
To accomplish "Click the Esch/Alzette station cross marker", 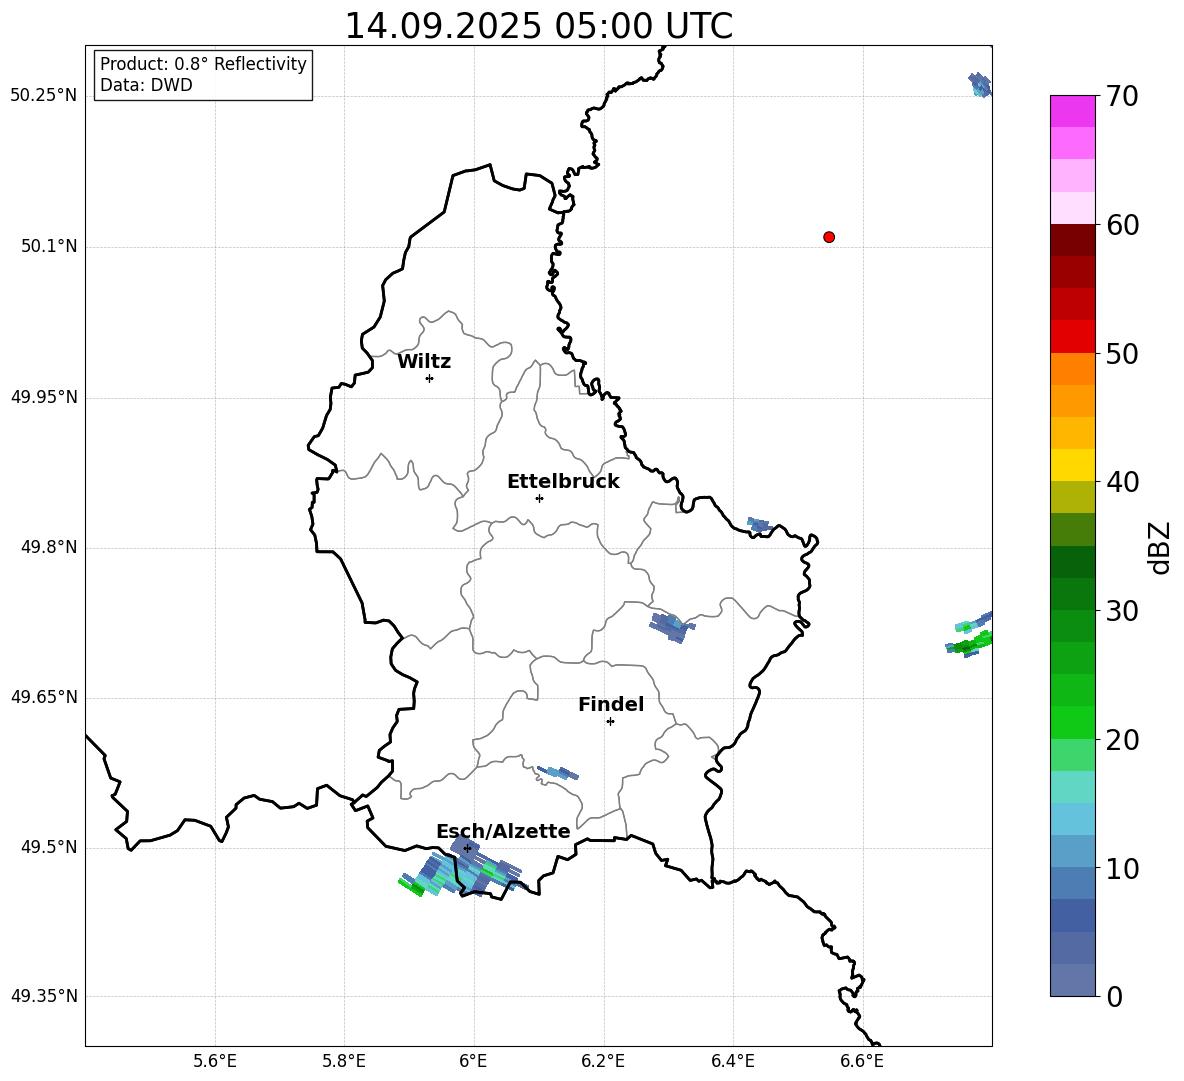I will point(467,848).
